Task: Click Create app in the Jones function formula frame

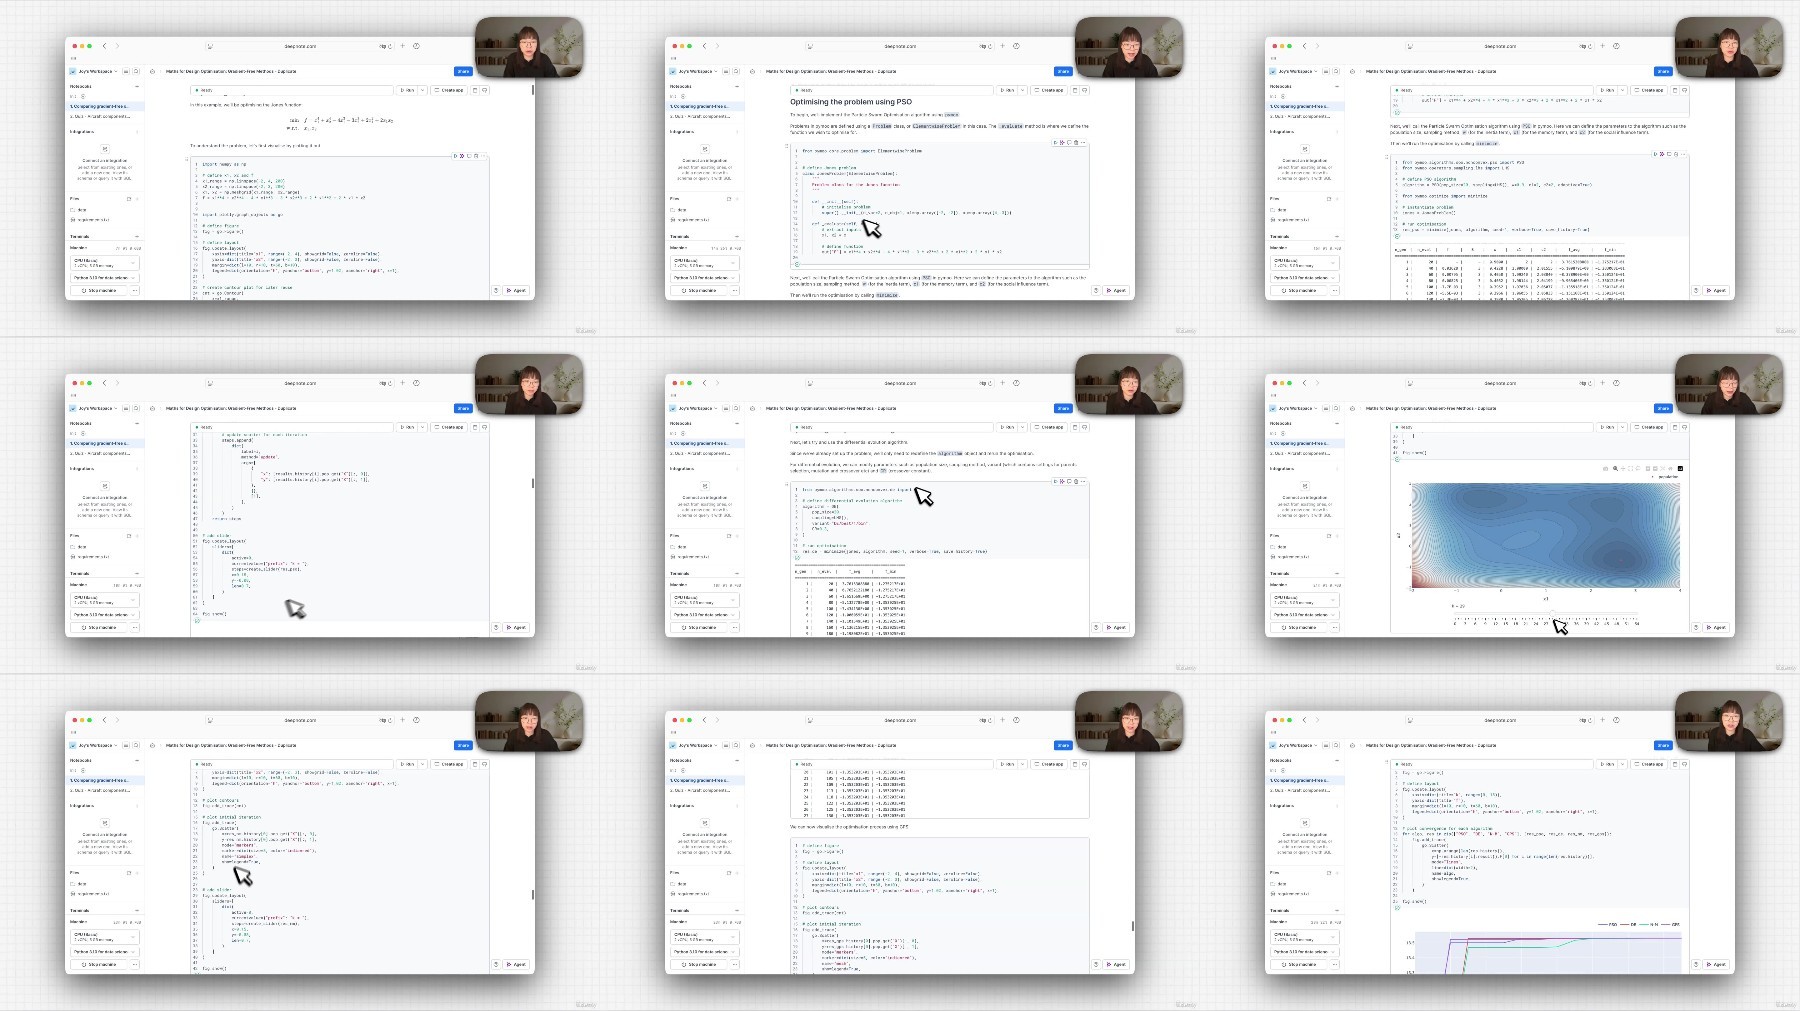Action: click(449, 90)
